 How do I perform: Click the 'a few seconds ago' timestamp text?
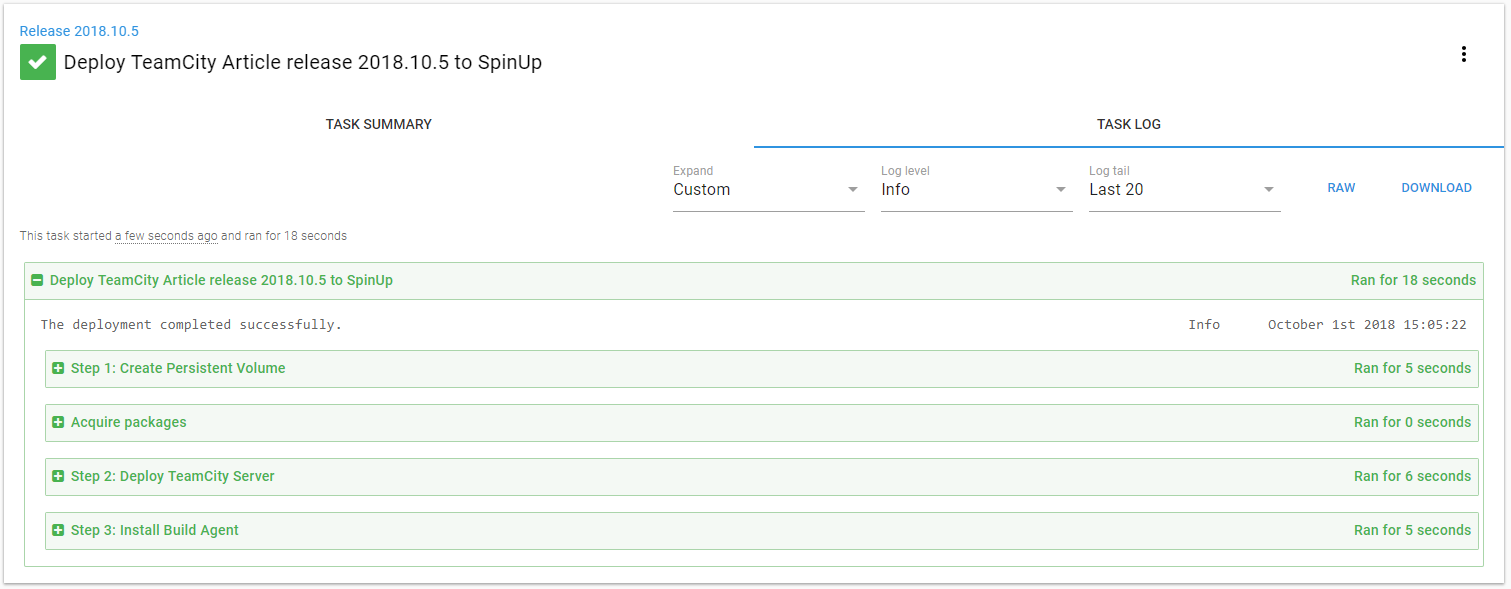point(166,237)
